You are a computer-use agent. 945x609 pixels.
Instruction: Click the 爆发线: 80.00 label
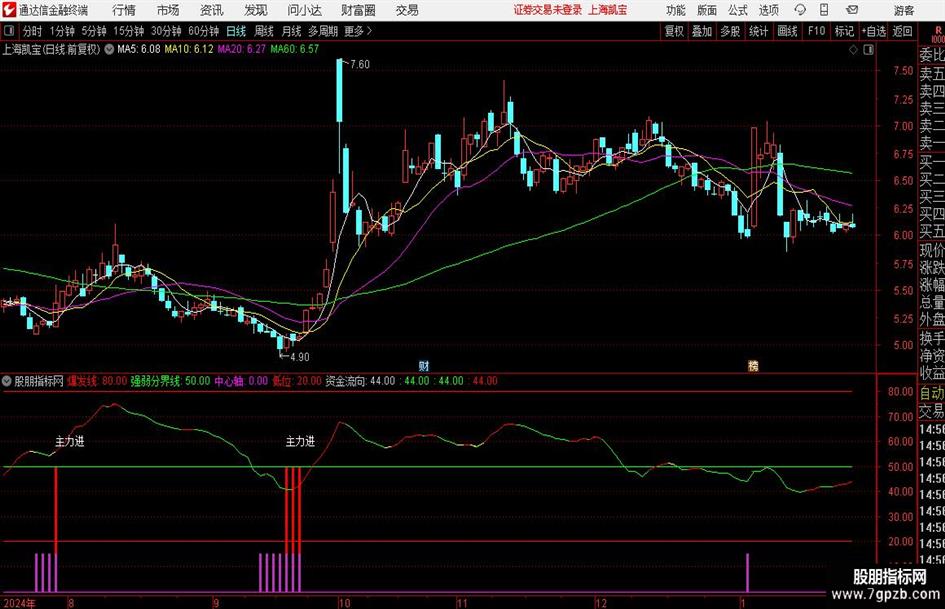96,381
